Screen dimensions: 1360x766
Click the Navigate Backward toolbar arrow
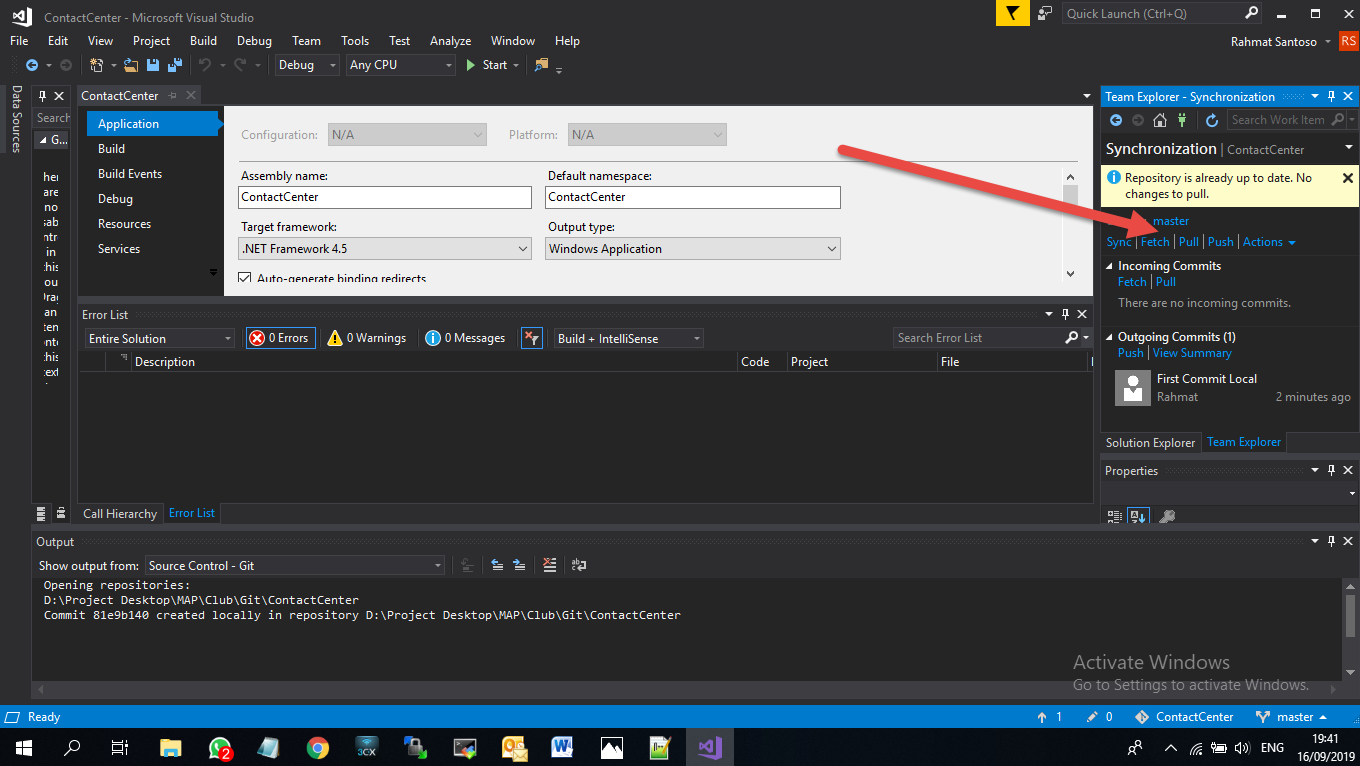point(32,65)
